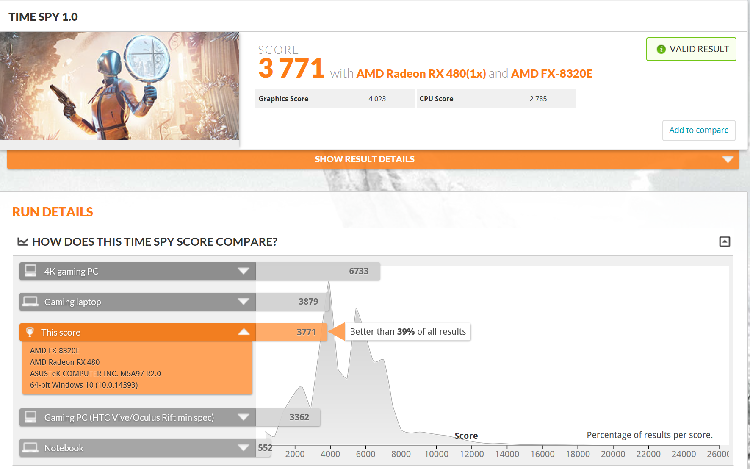
Task: Click the score distribution peak in the chart
Action: coord(329,284)
